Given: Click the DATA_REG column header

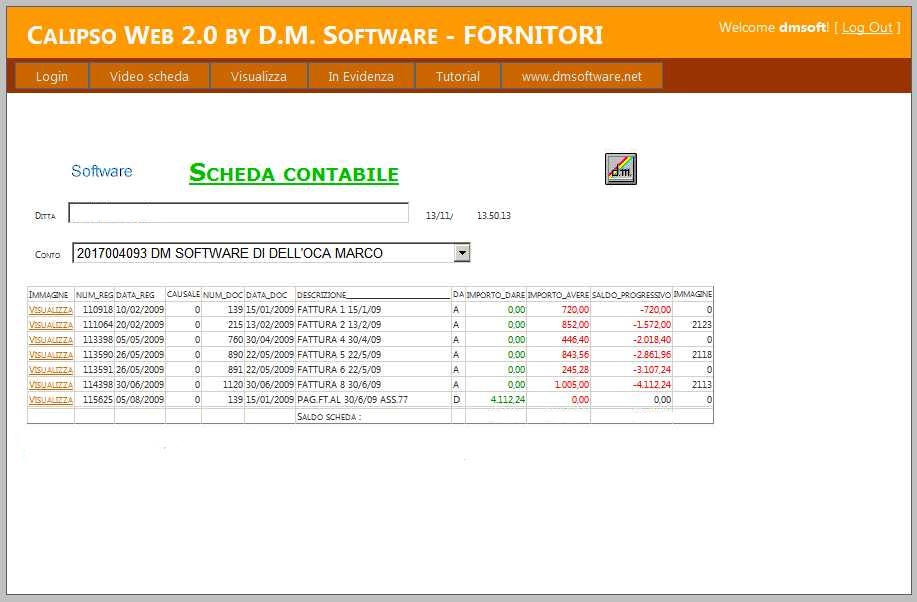Looking at the screenshot, I should tap(135, 295).
